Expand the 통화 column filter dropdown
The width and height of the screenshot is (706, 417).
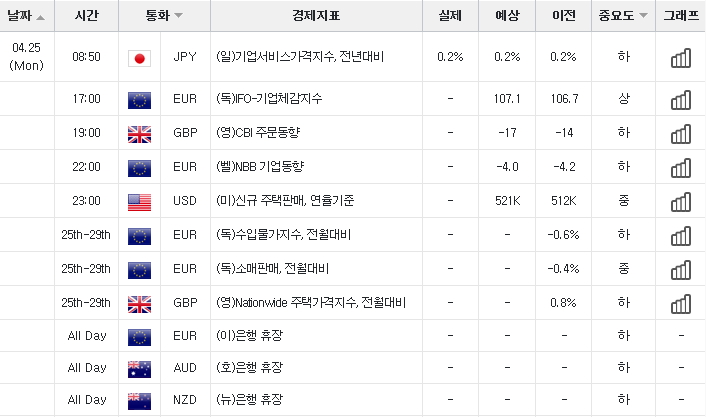[178, 15]
